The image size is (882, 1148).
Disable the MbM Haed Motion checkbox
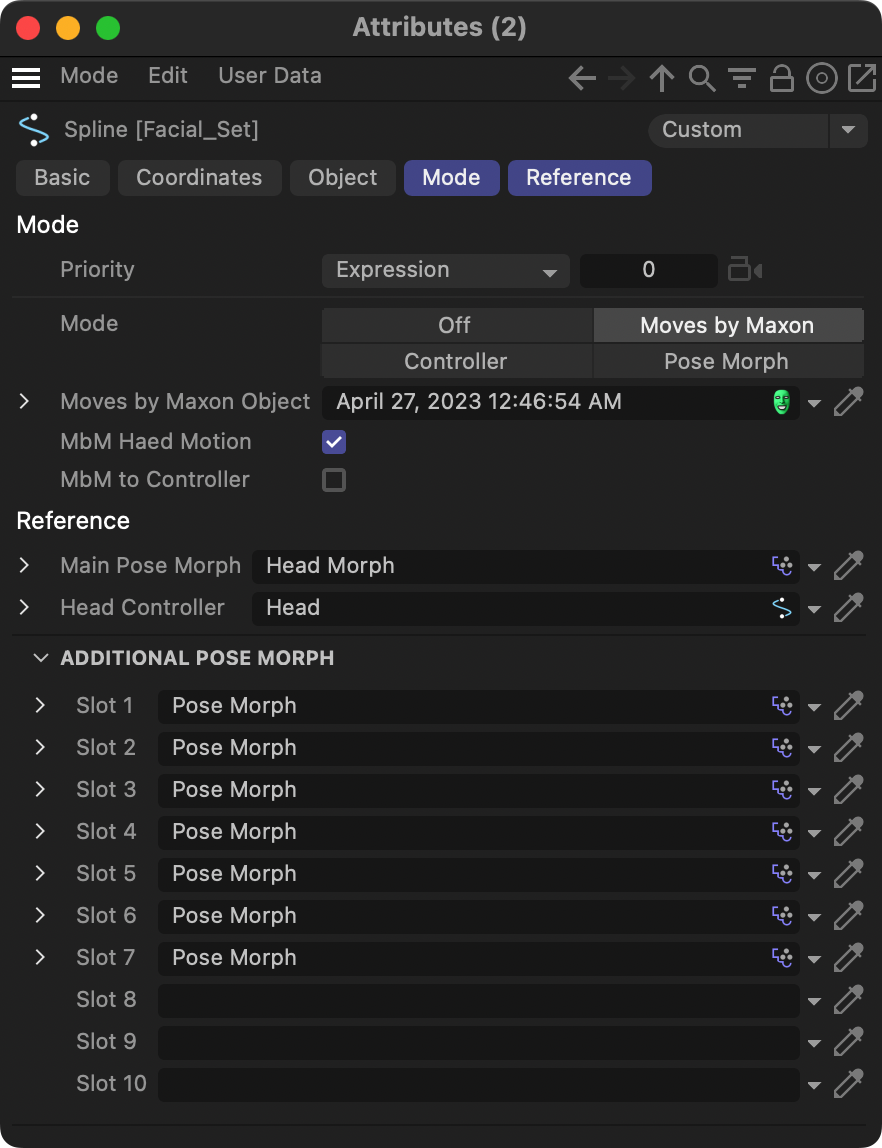(334, 442)
